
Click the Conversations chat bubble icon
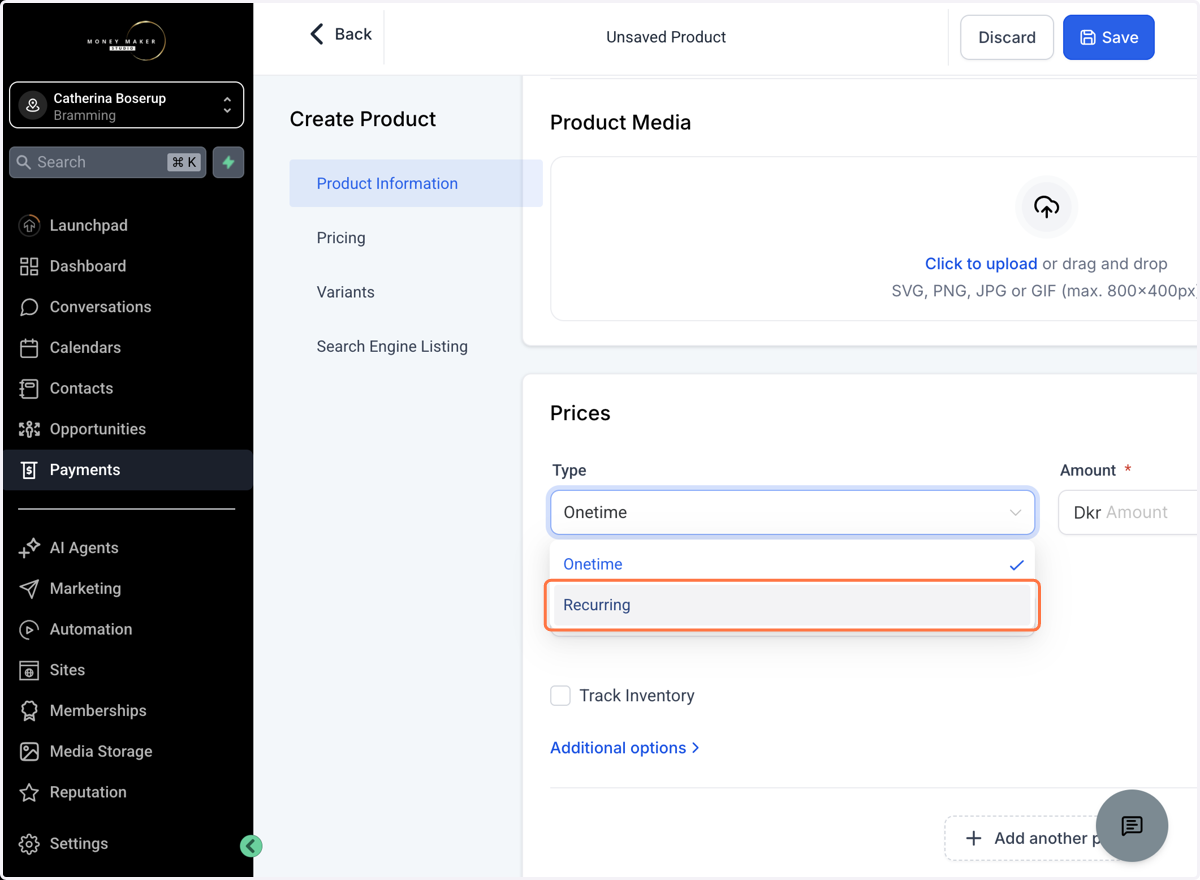[x=29, y=307]
